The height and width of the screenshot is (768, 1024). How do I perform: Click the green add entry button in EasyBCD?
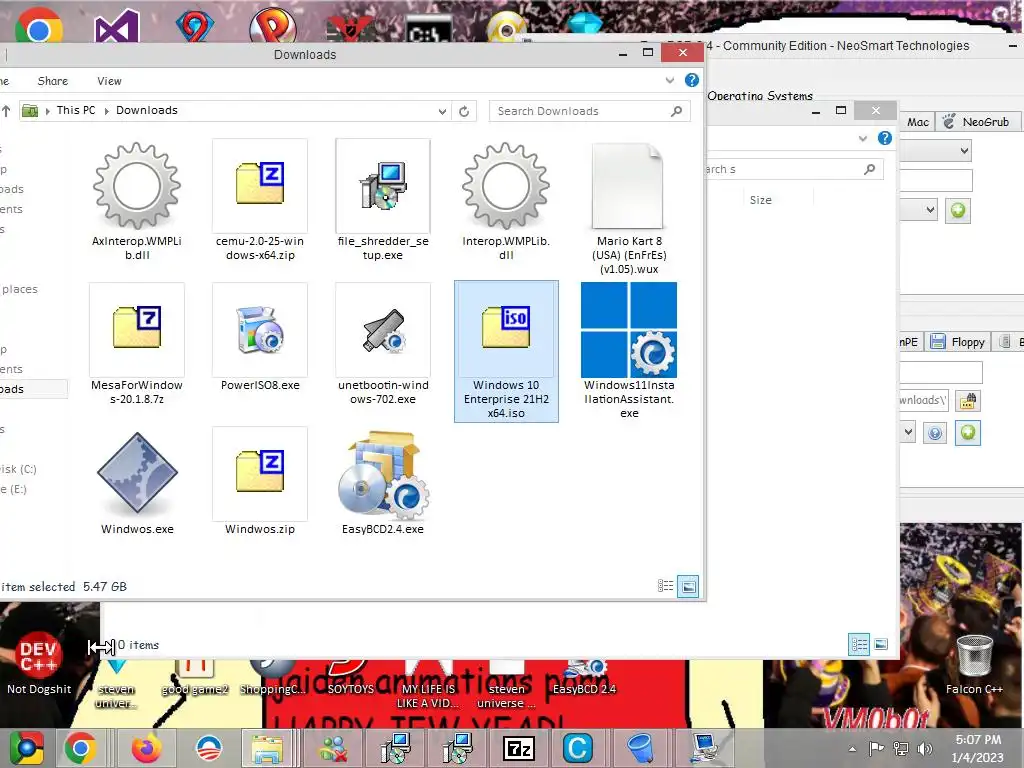click(957, 210)
